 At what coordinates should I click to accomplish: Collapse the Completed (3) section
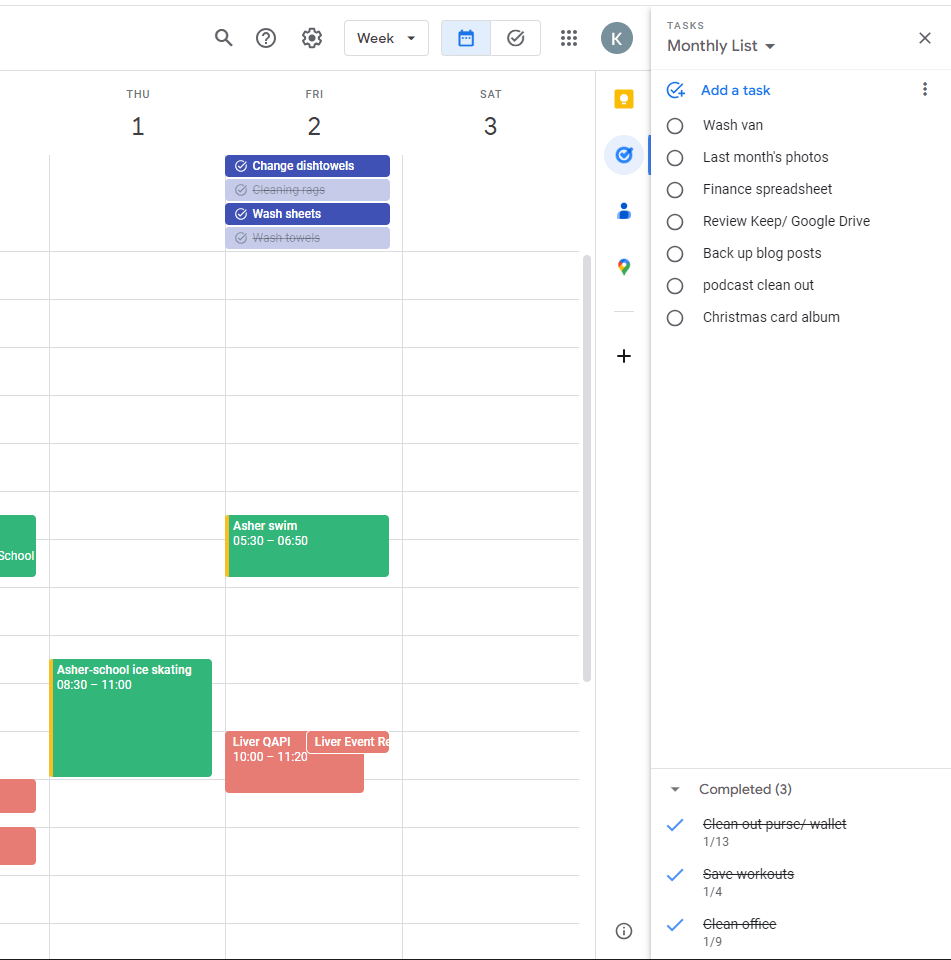click(675, 790)
